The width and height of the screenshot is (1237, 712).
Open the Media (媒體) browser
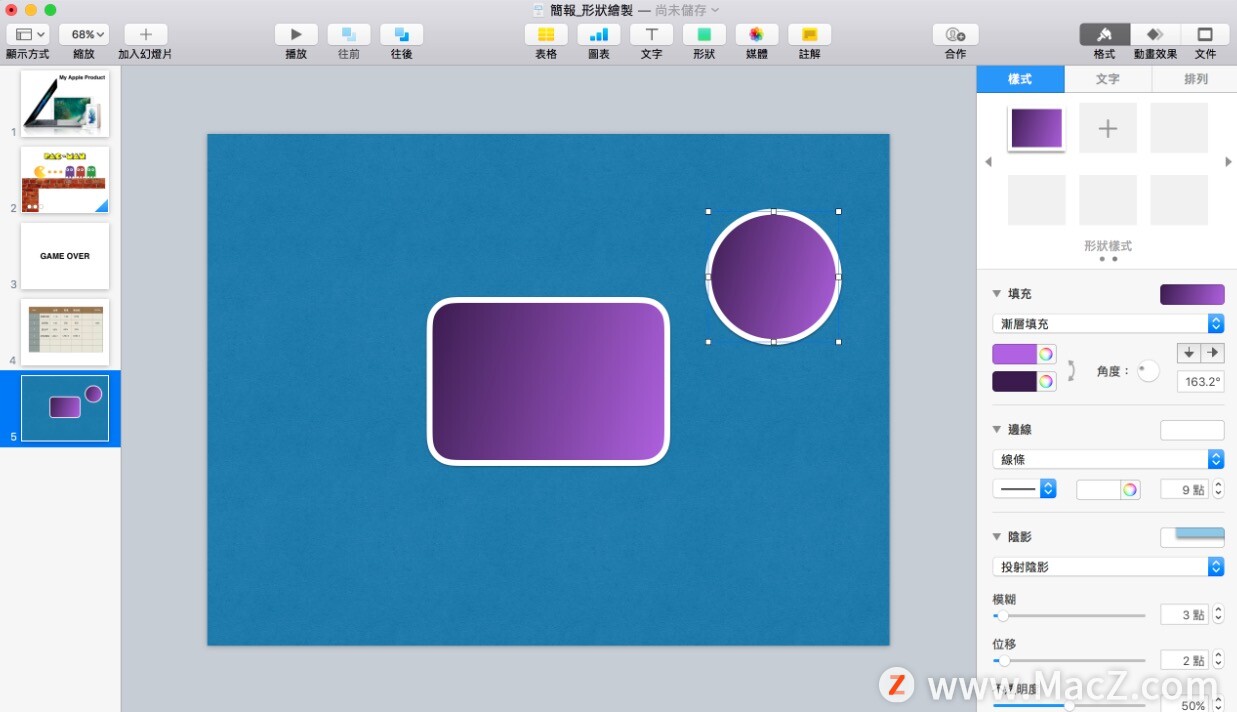[x=757, y=34]
